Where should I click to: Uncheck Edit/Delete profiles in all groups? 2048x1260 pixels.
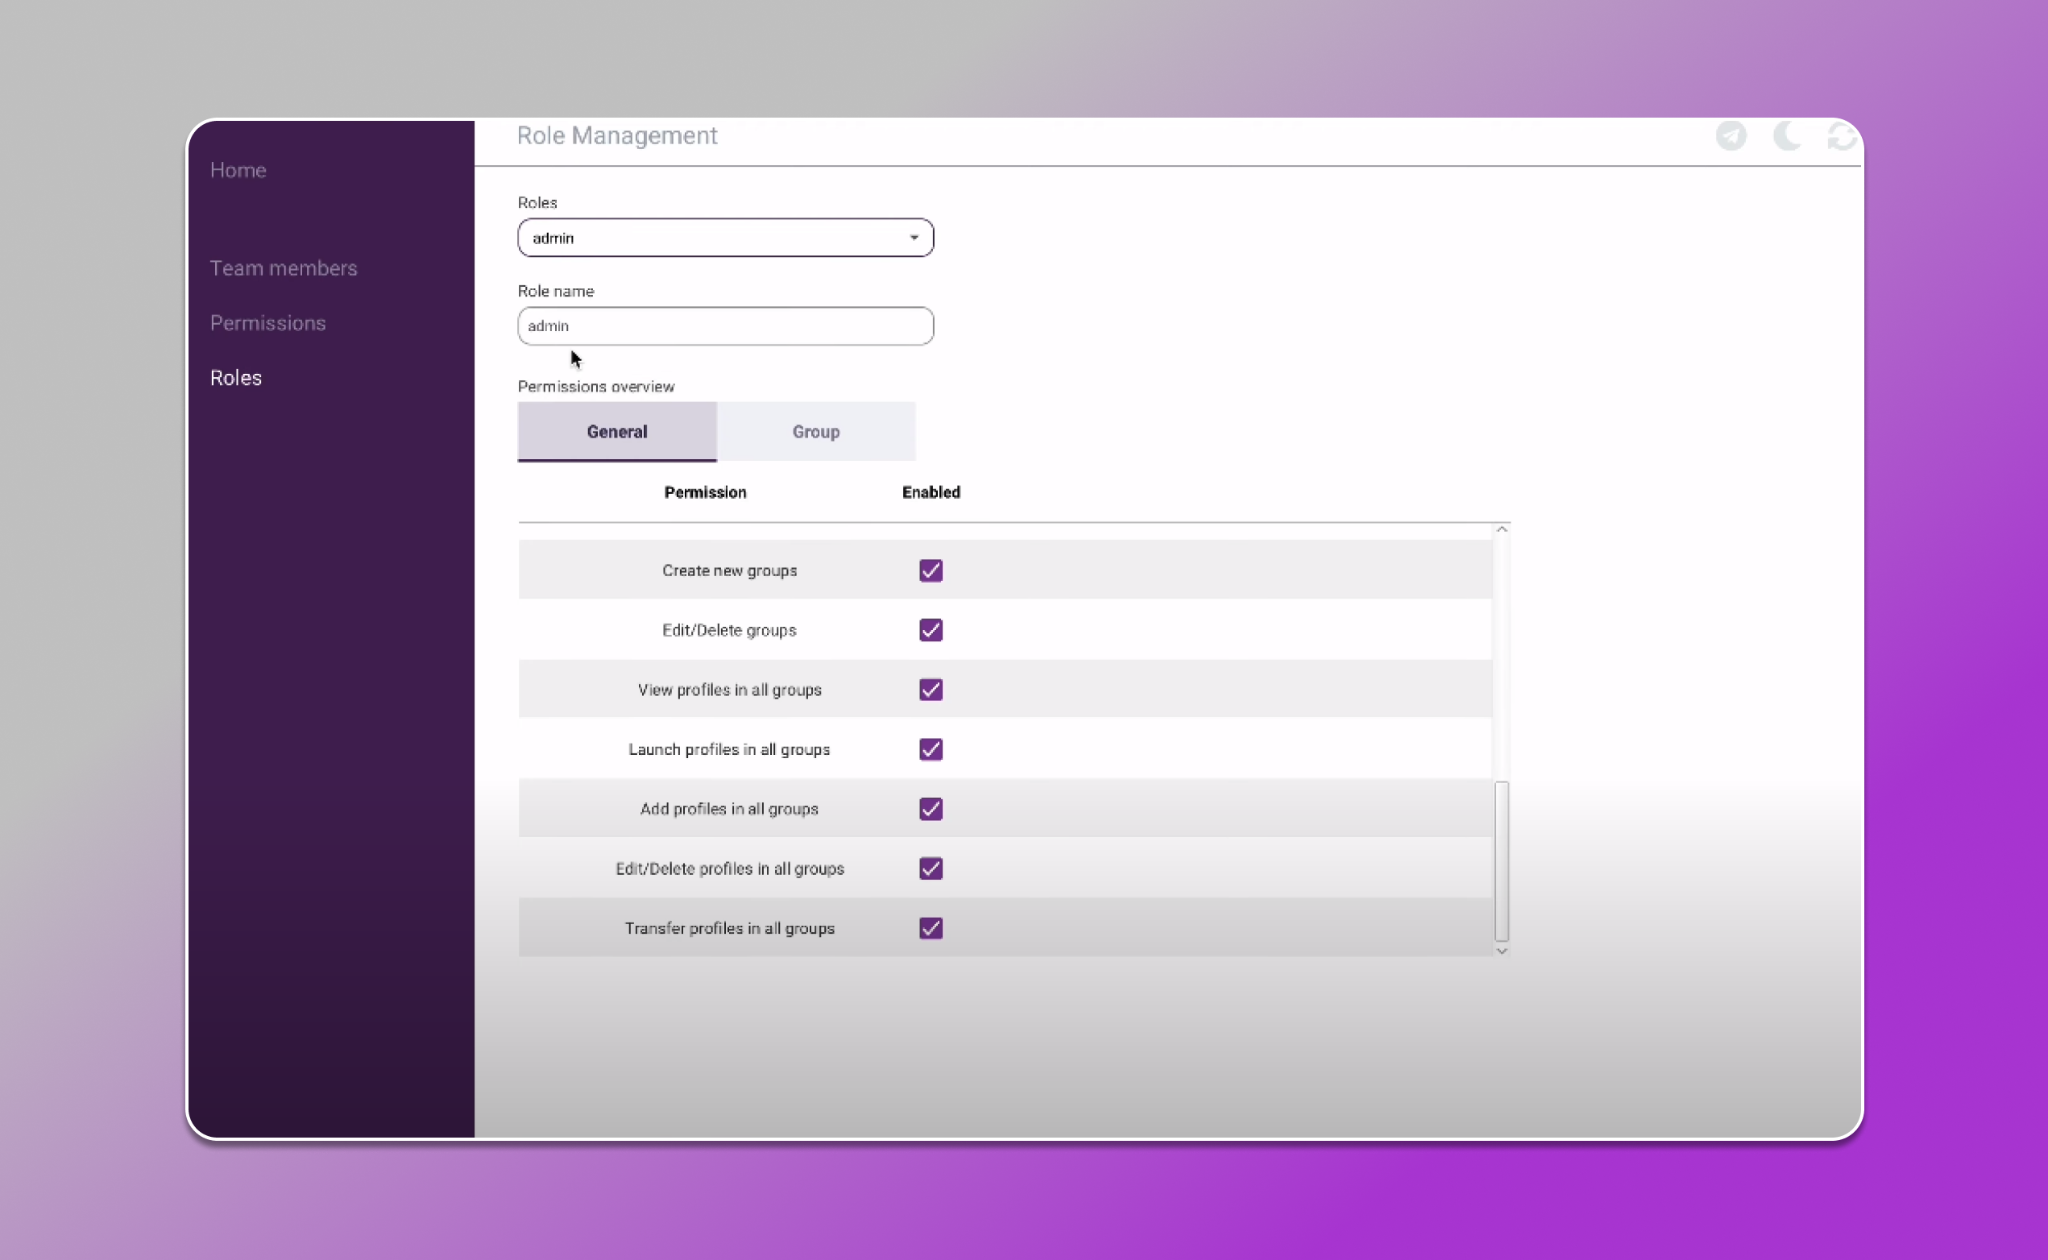click(930, 868)
